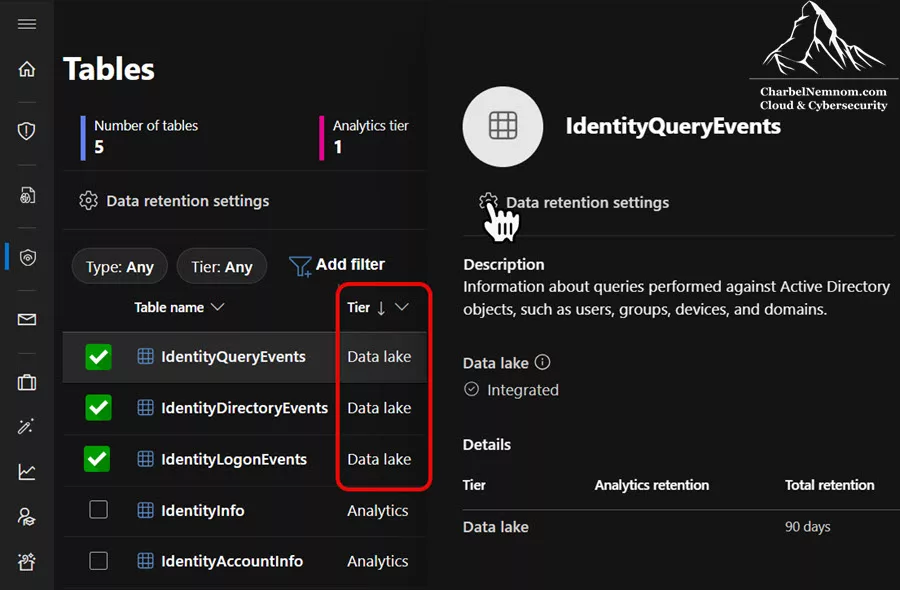The height and width of the screenshot is (590, 900).
Task: Click the 90 days total retention value
Action: tap(808, 526)
